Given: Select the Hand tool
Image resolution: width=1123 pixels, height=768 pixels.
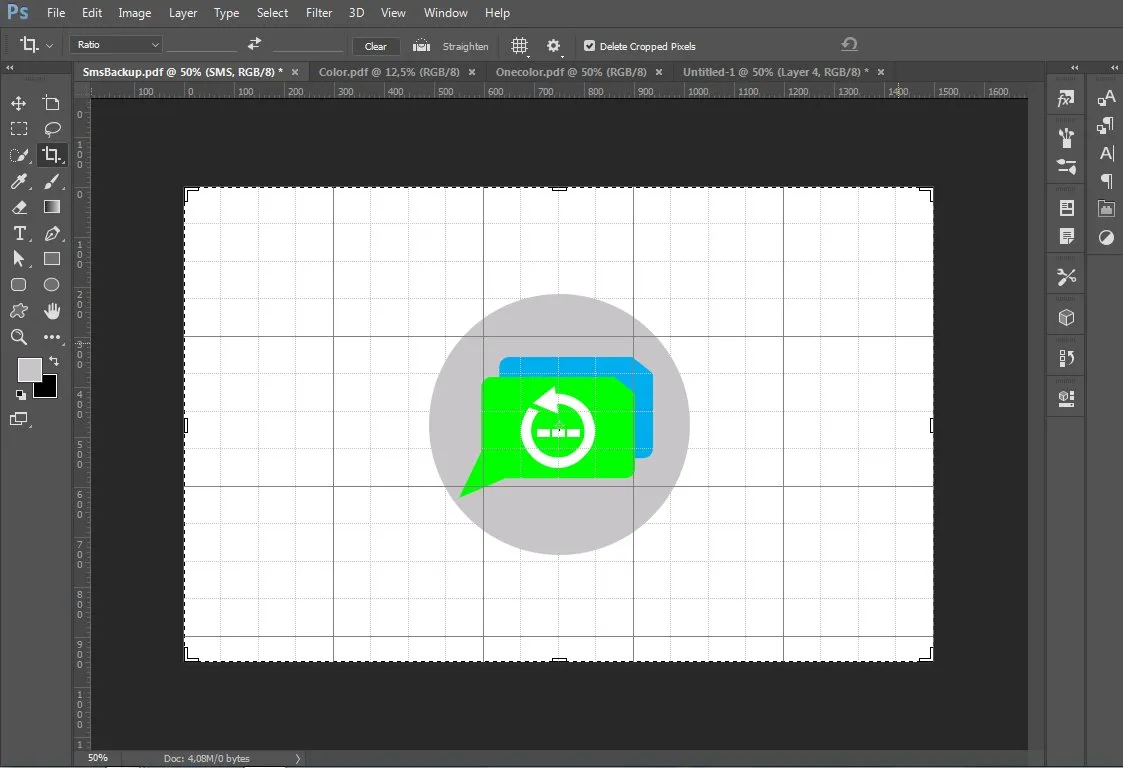Looking at the screenshot, I should (52, 311).
